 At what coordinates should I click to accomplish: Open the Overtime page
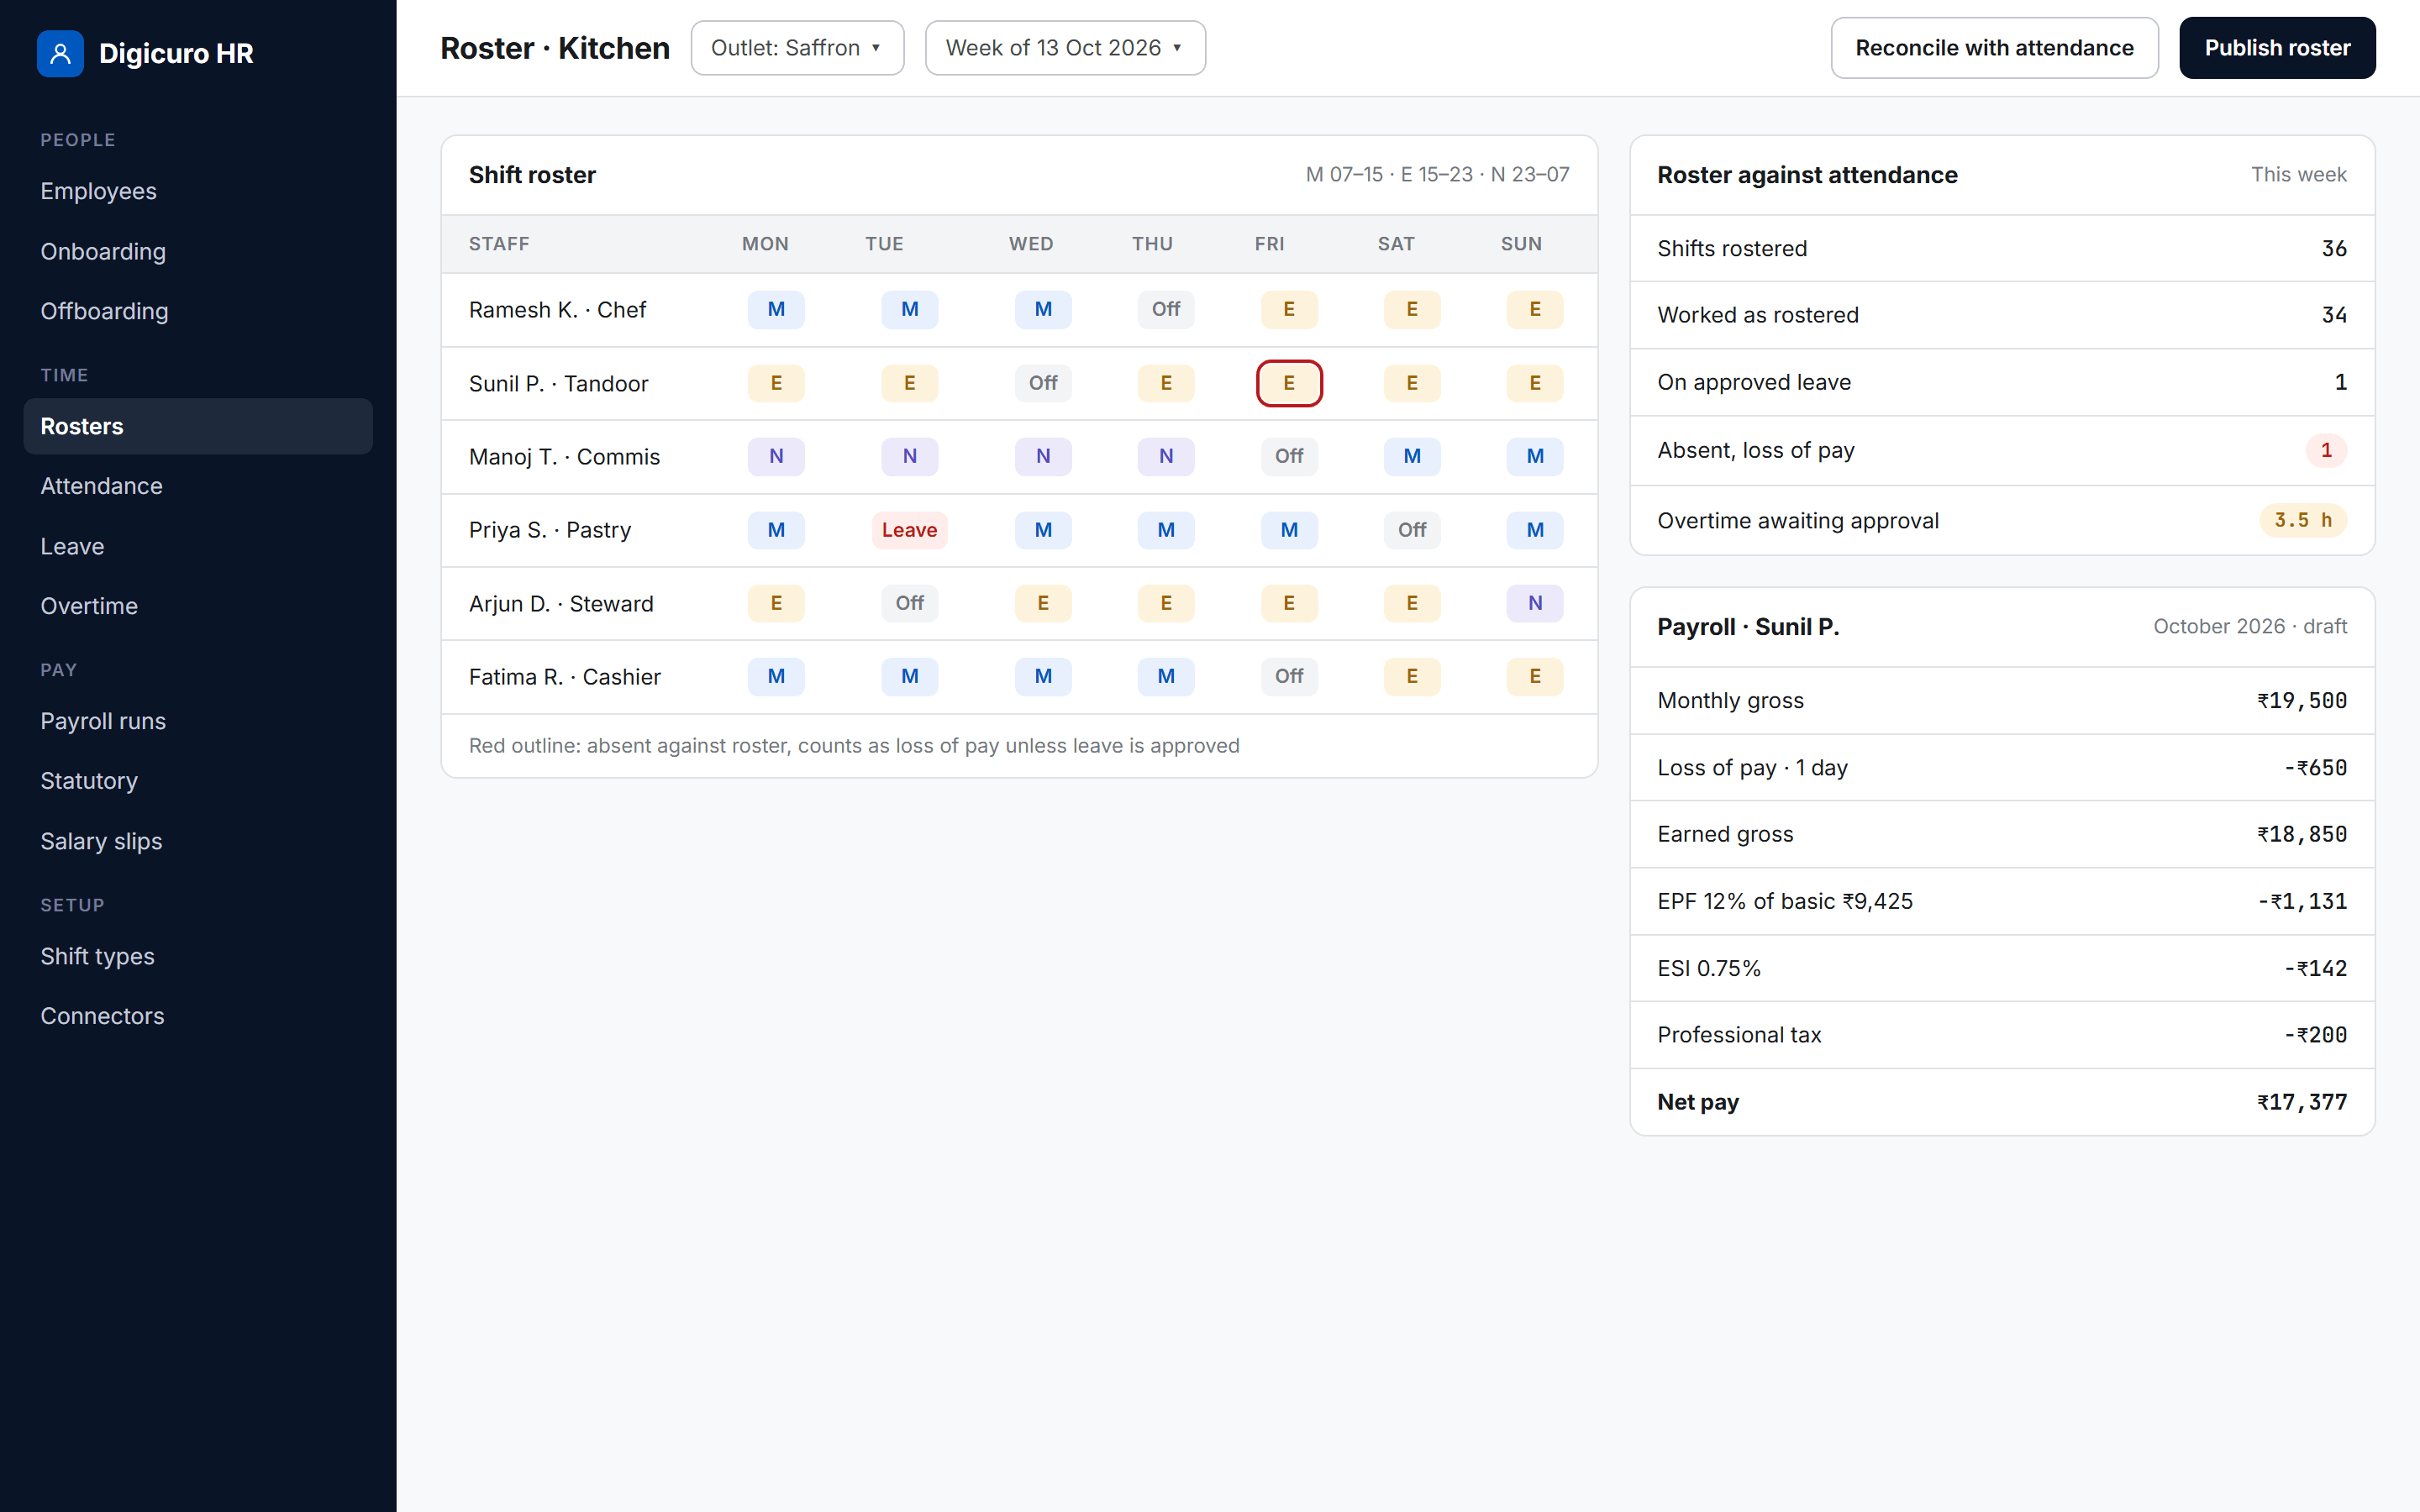198,606
